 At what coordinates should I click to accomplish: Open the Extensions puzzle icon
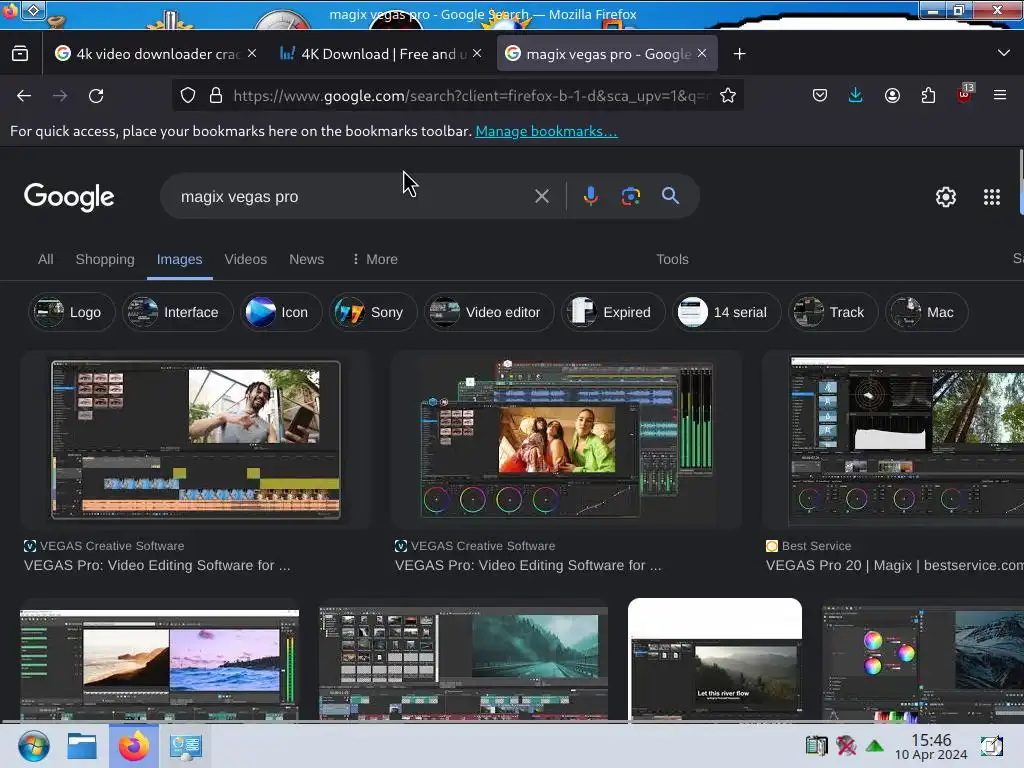click(928, 95)
